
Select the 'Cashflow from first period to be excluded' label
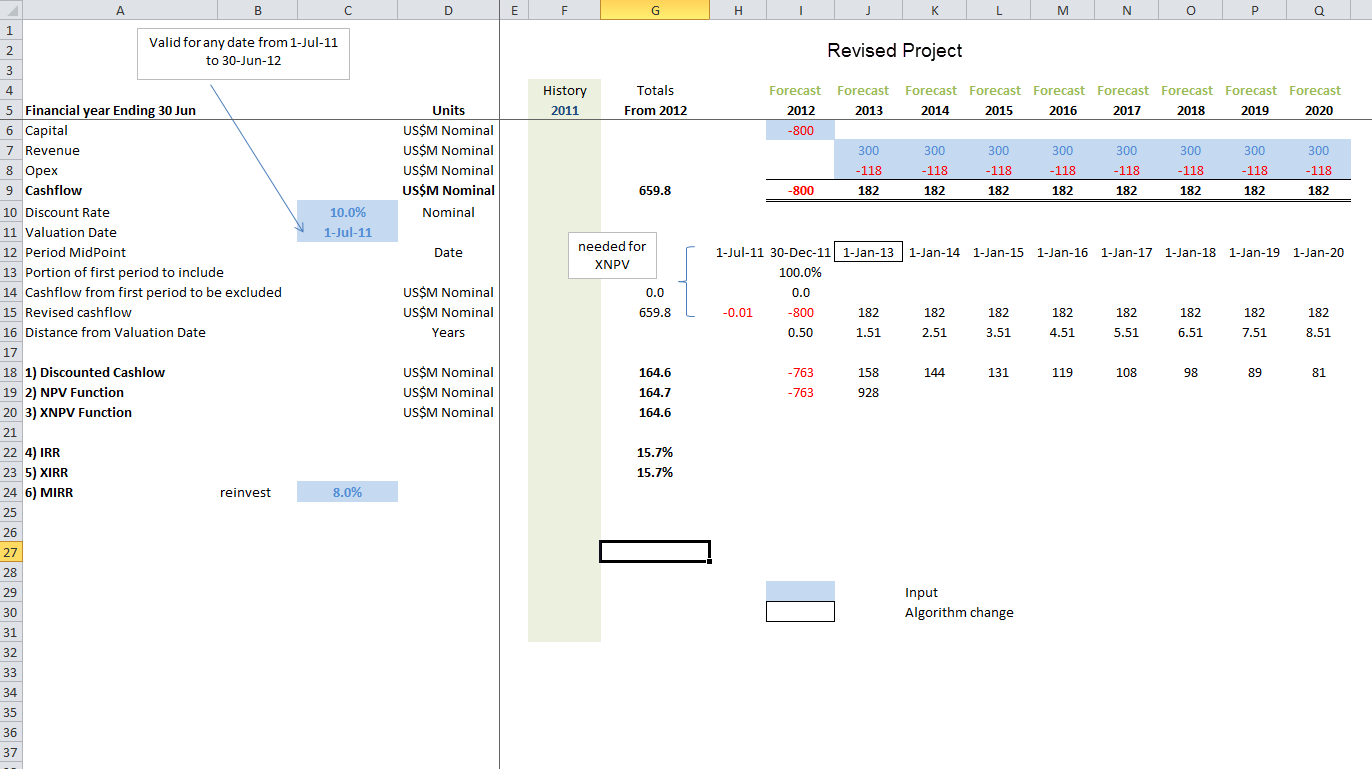pos(153,292)
